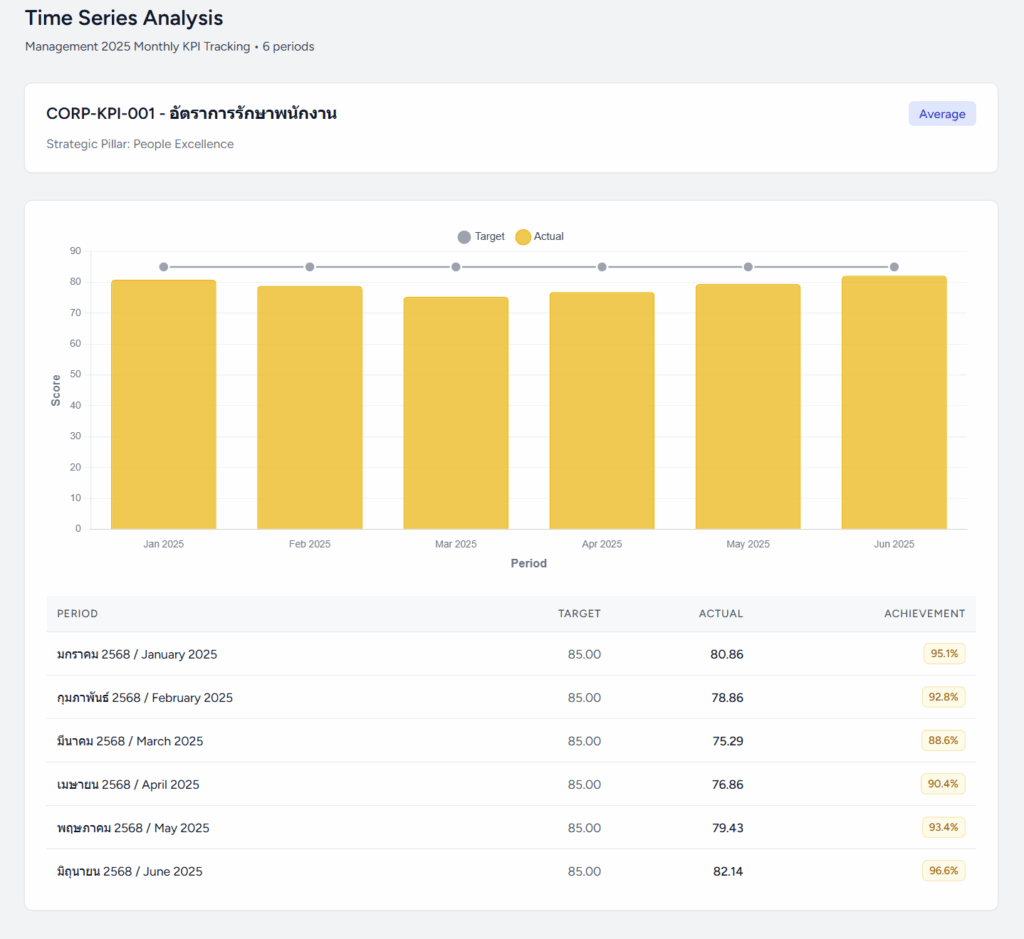Toggle the Target series in chart legend

[x=481, y=237]
